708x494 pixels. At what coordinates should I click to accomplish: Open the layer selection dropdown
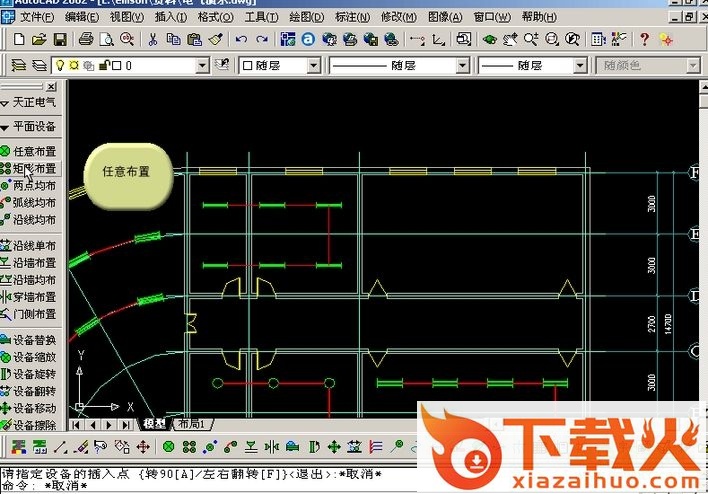pos(203,66)
